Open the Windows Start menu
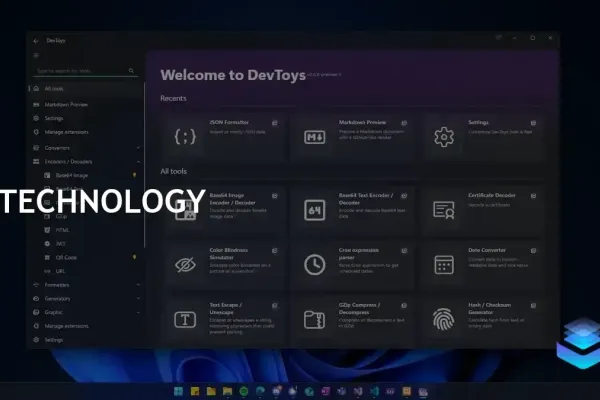The width and height of the screenshot is (600, 400). click(178, 391)
